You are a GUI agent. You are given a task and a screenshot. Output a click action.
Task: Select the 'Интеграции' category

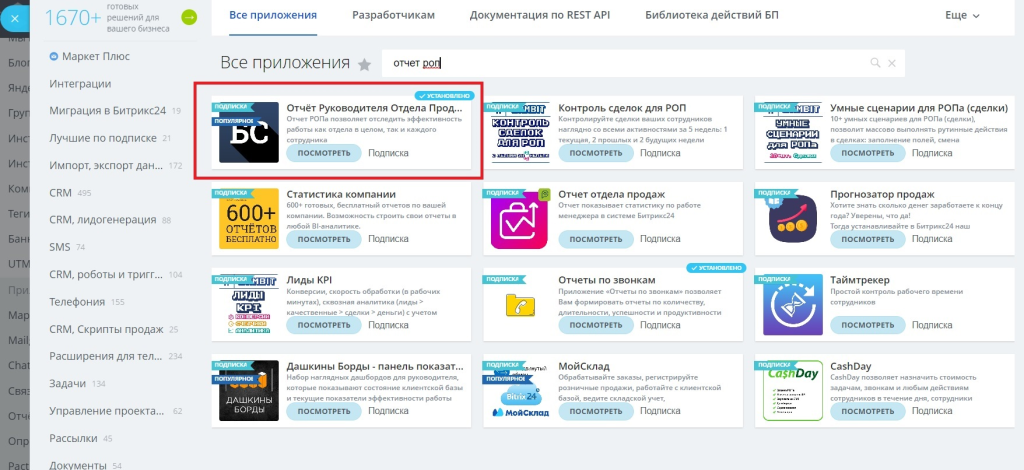[80, 84]
